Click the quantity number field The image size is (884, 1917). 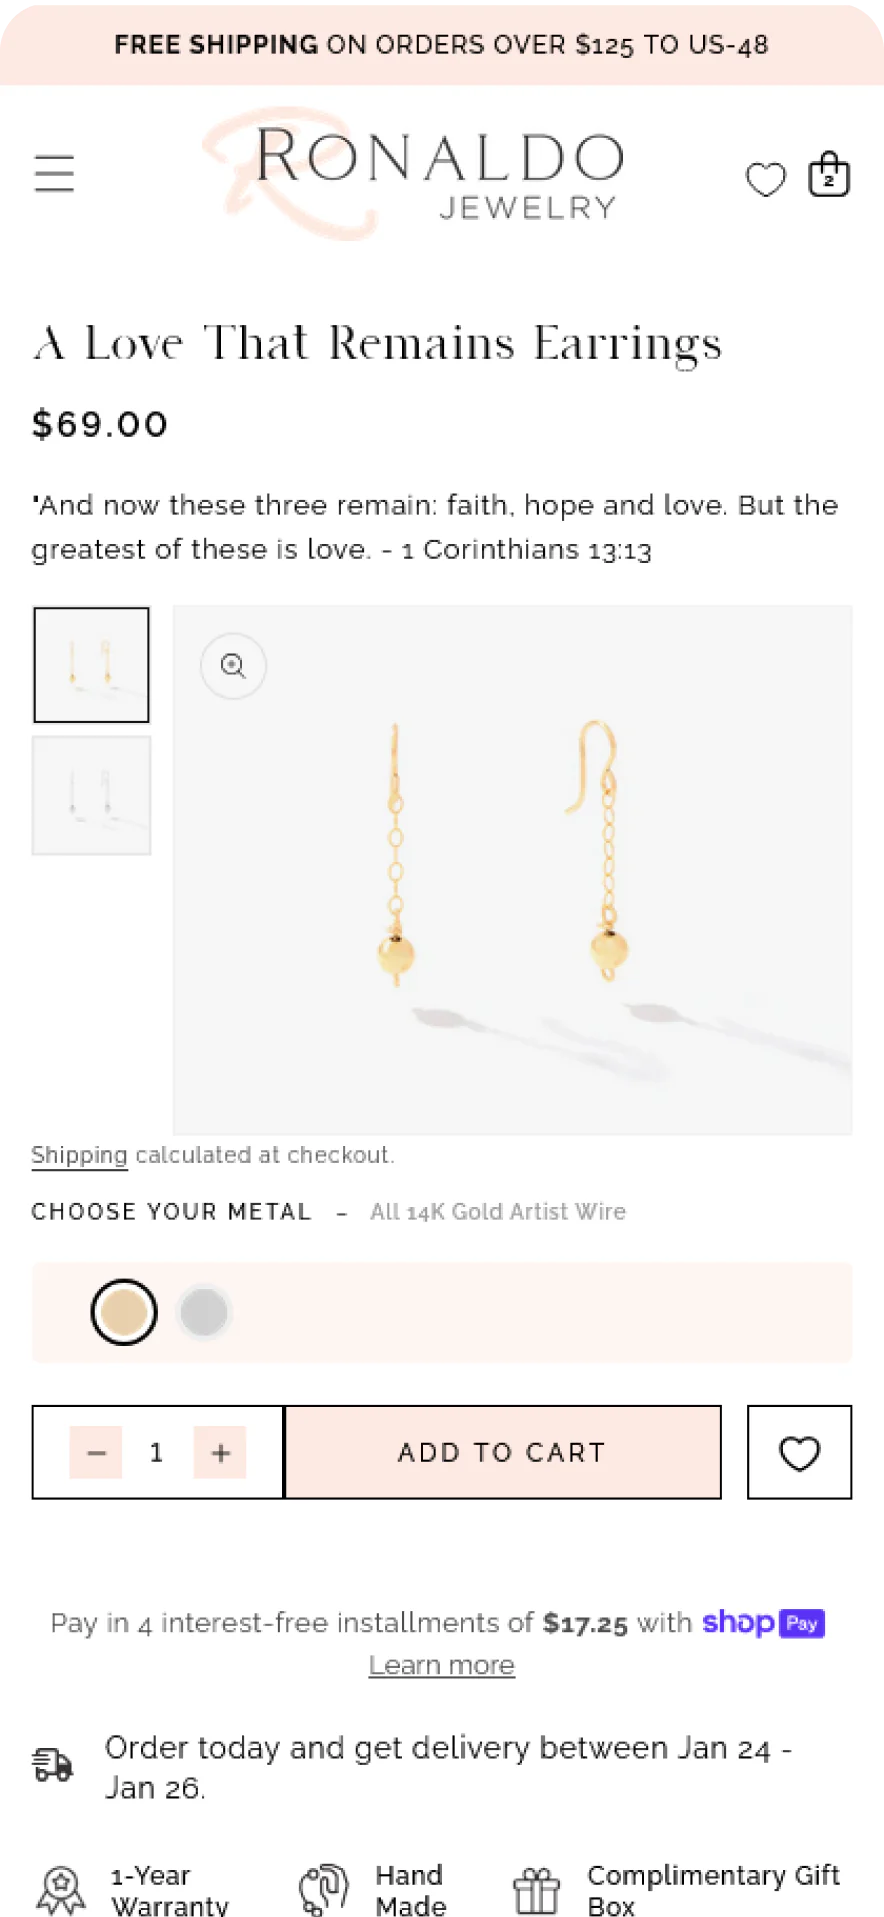[x=157, y=1452]
